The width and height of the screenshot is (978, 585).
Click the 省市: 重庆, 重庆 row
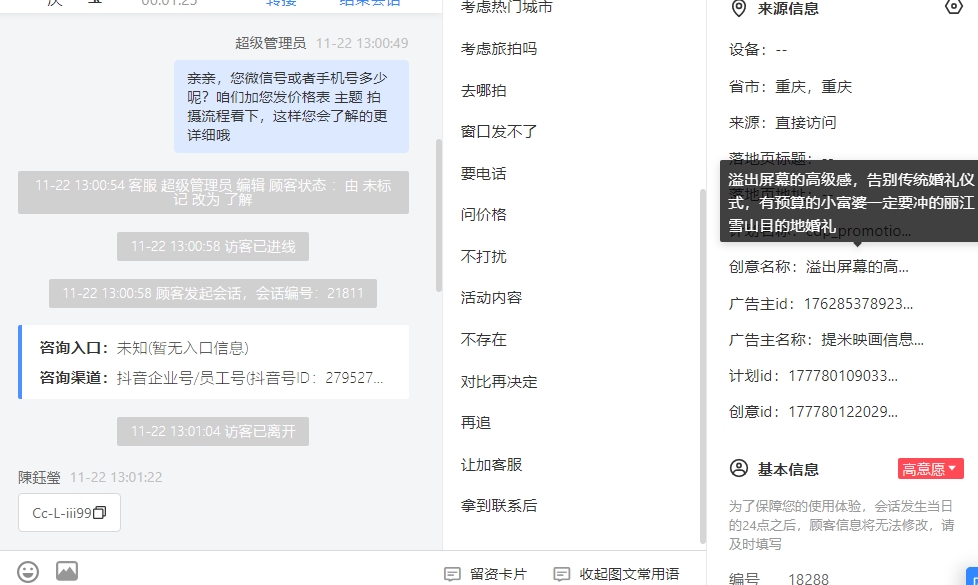790,87
